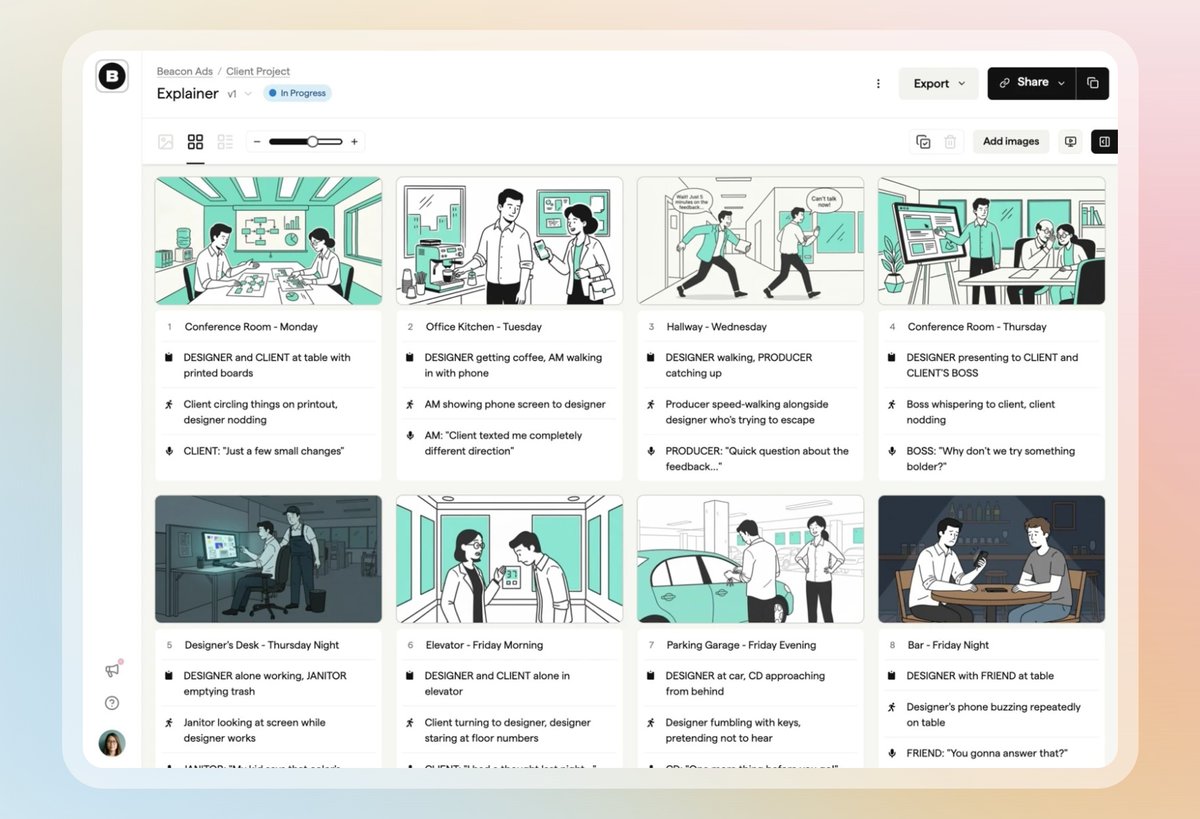Select the Conference Room Thursday thumbnail
Viewport: 1200px width, 819px height.
click(x=991, y=241)
